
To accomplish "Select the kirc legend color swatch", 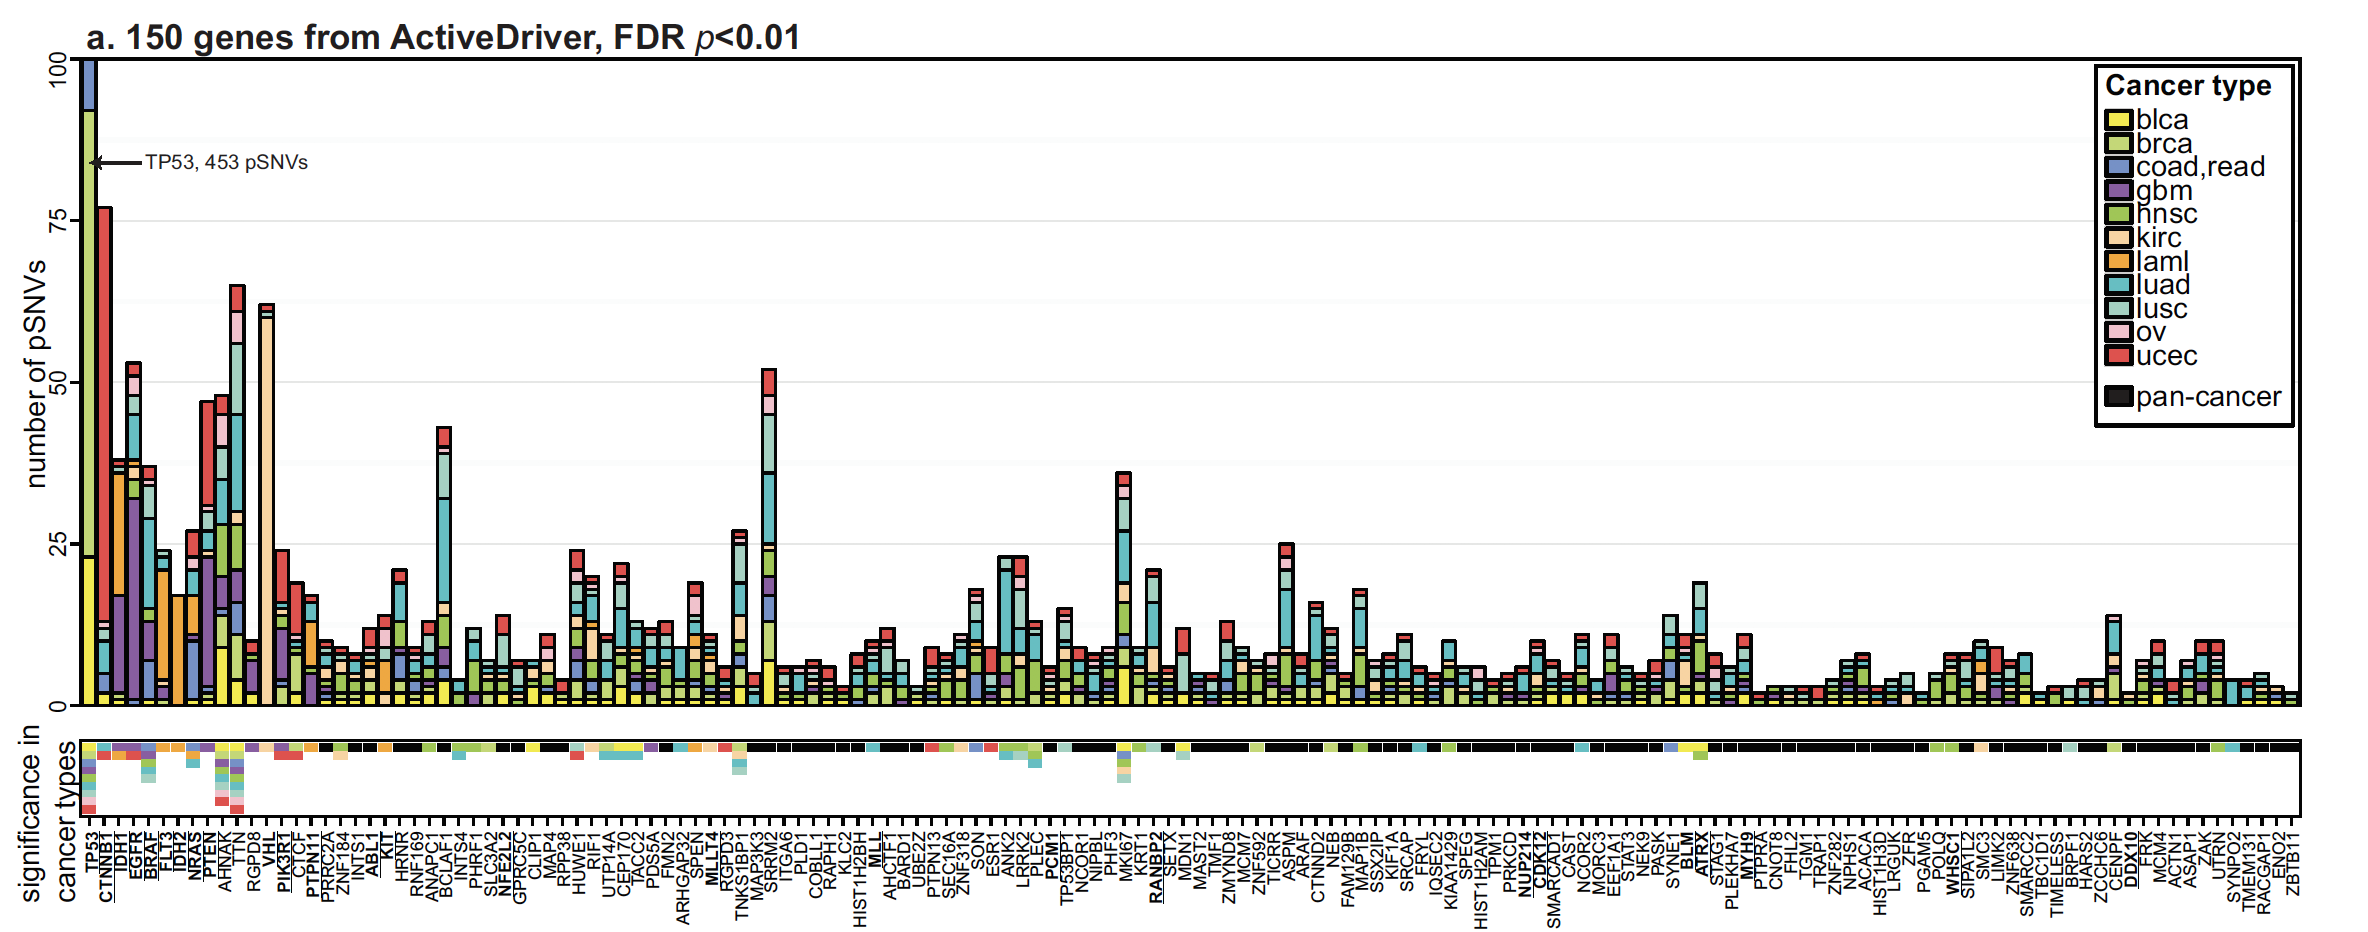I will coord(2119,238).
